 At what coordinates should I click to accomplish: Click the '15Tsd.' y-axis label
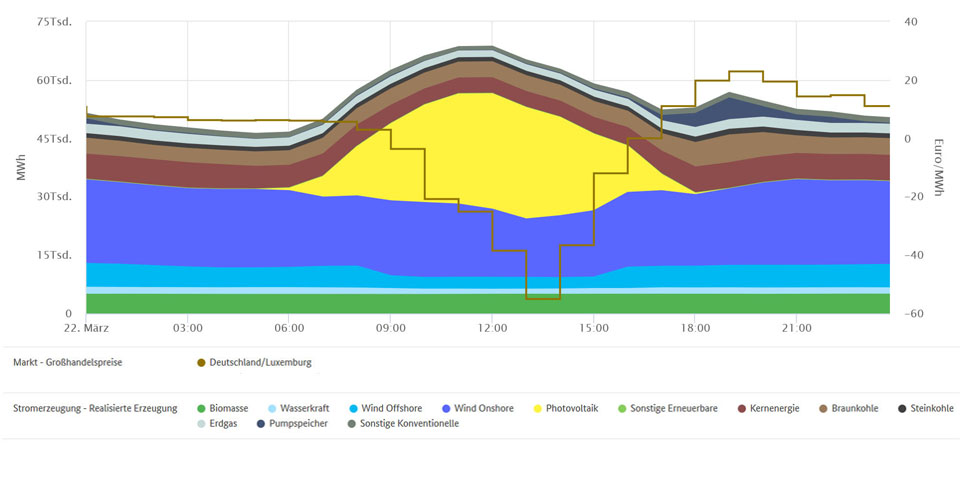coord(54,255)
